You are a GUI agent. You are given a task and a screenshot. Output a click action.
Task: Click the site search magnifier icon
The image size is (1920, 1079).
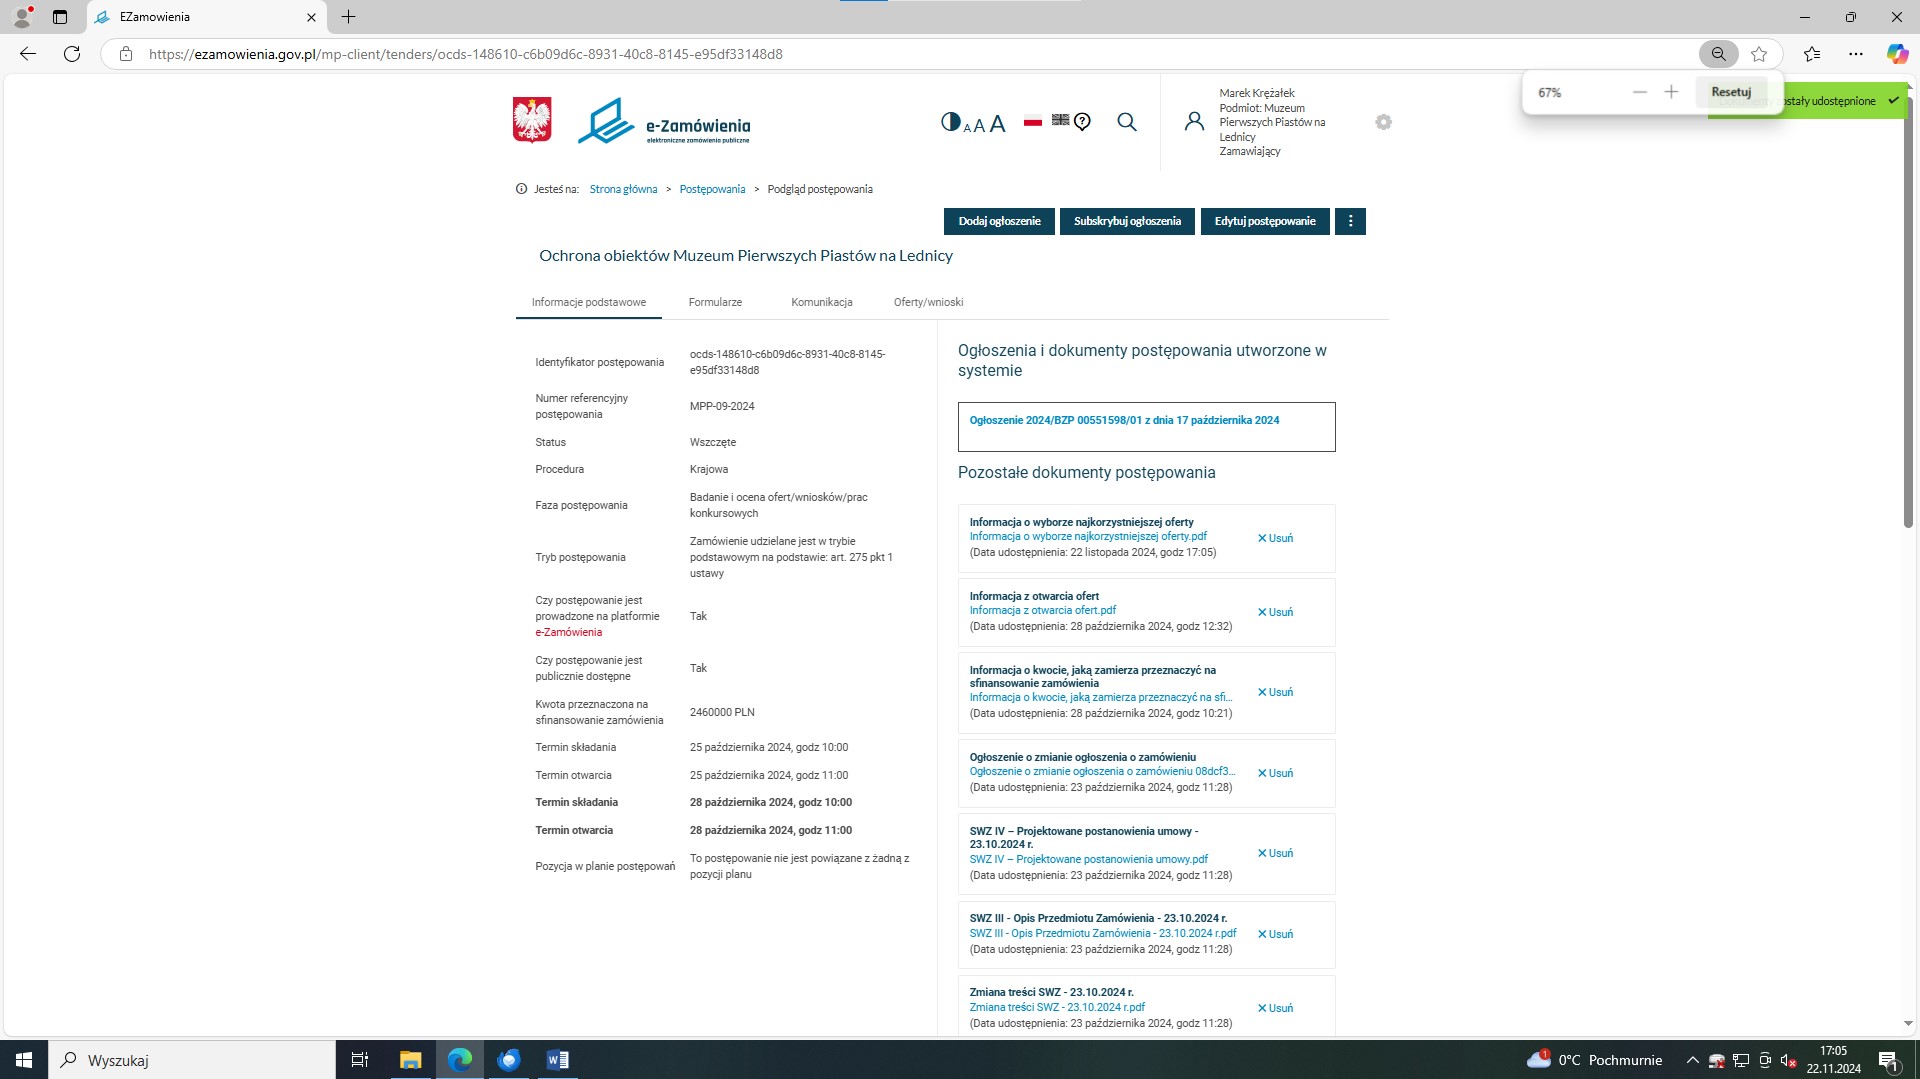pyautogui.click(x=1127, y=122)
